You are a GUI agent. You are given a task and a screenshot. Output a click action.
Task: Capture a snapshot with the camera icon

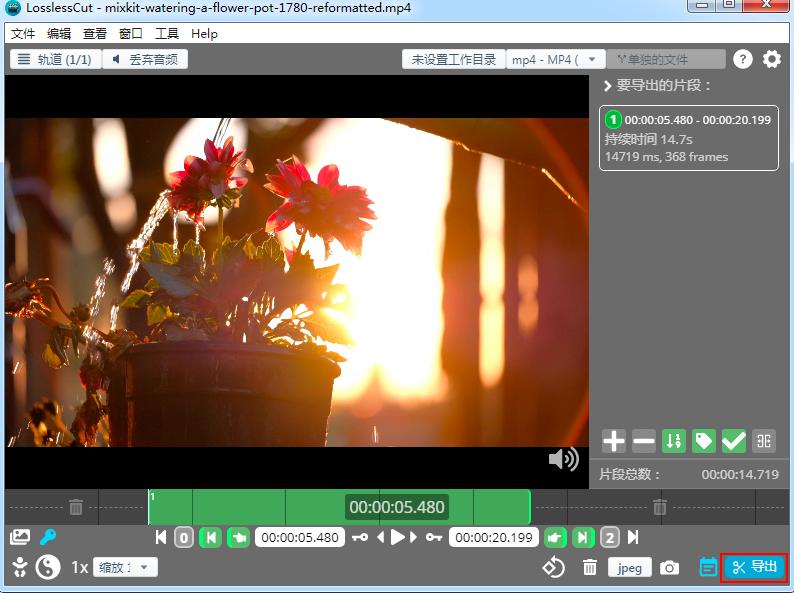[x=669, y=568]
